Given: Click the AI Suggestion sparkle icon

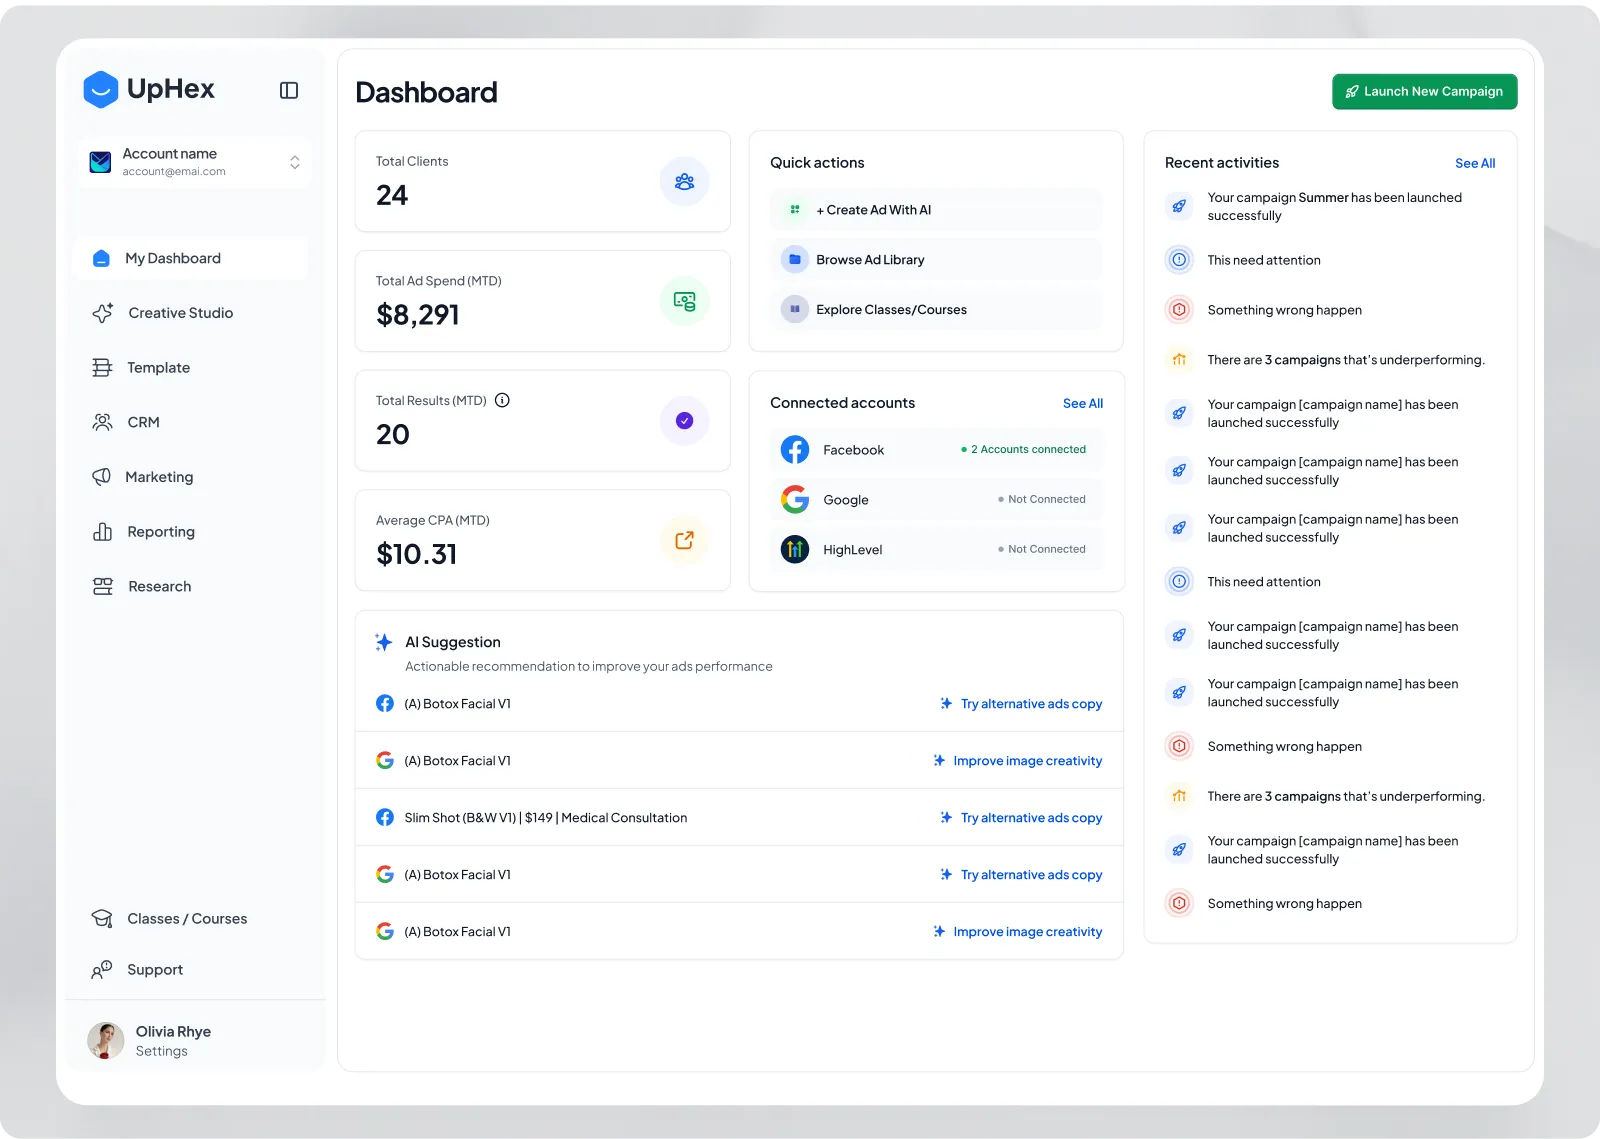Looking at the screenshot, I should (383, 642).
